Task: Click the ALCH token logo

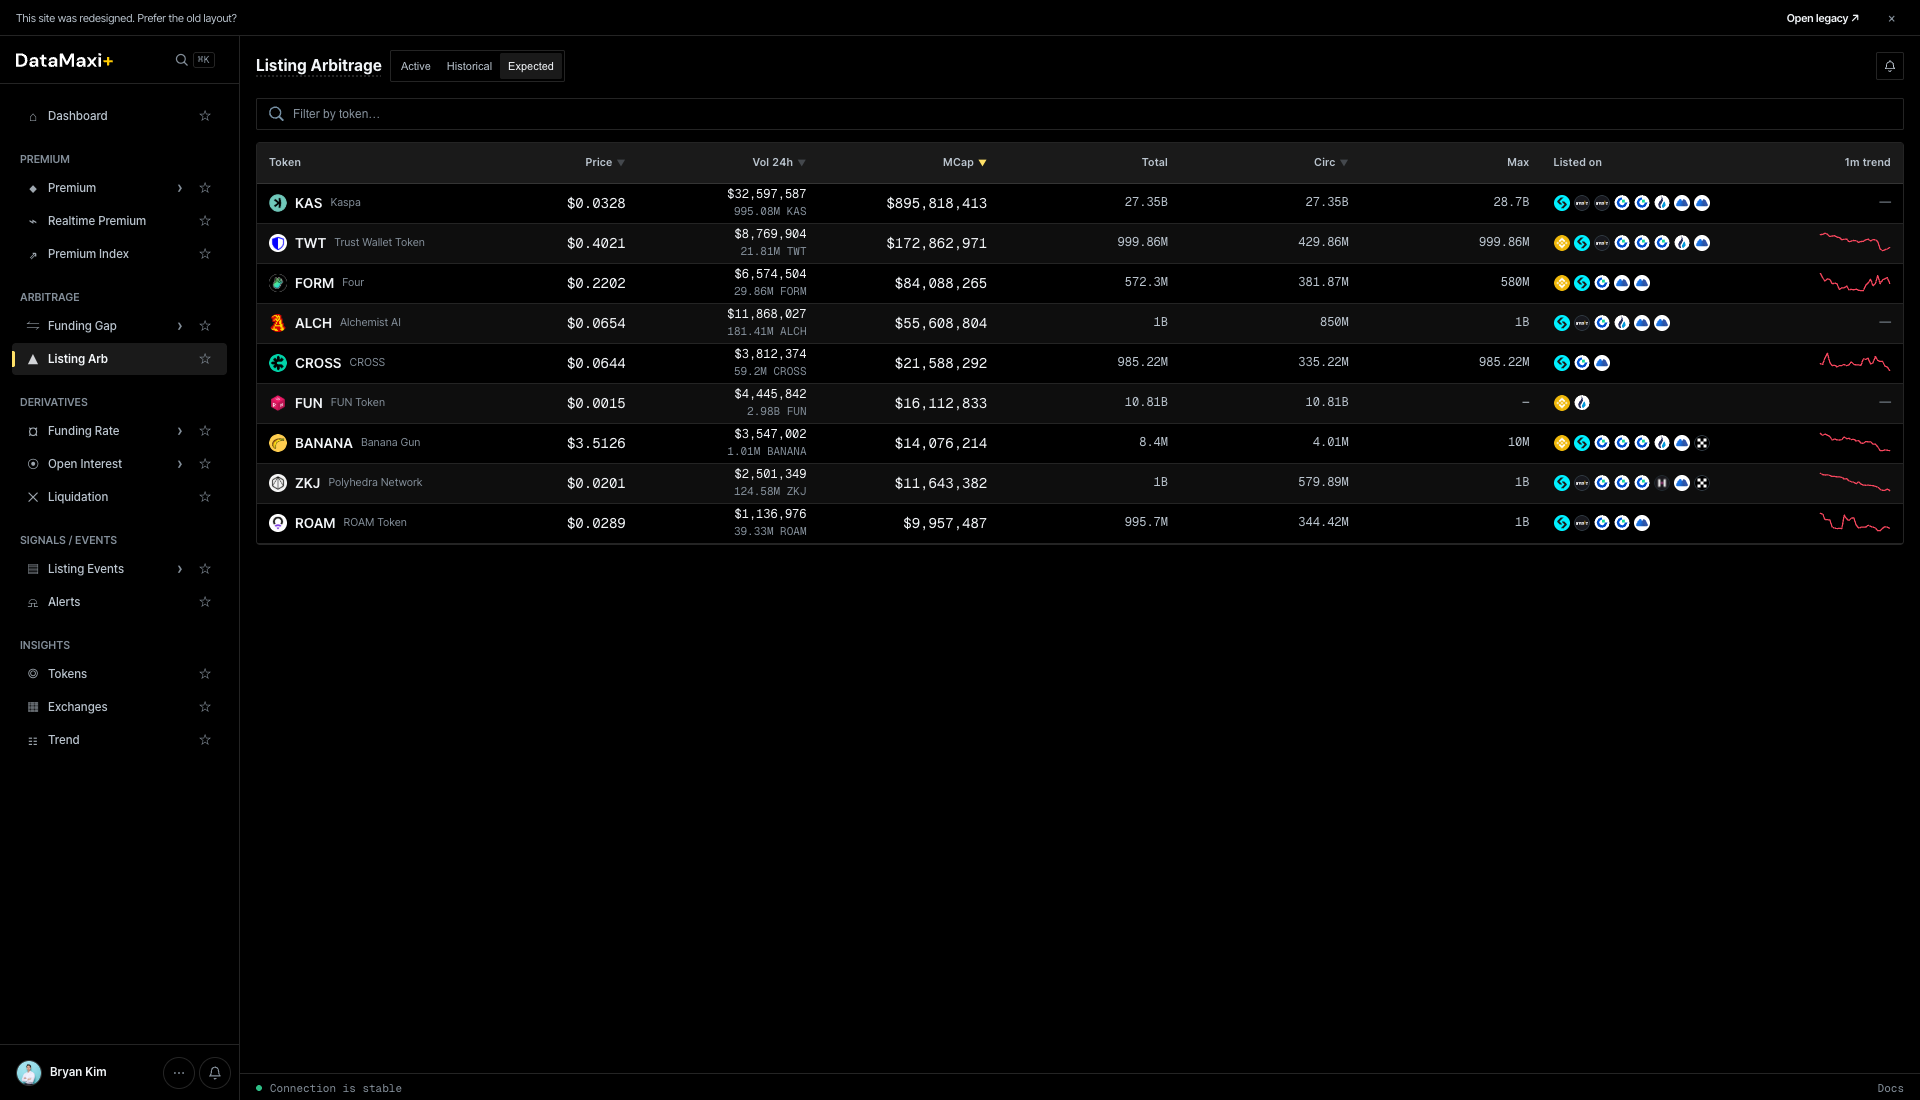Action: [x=278, y=323]
